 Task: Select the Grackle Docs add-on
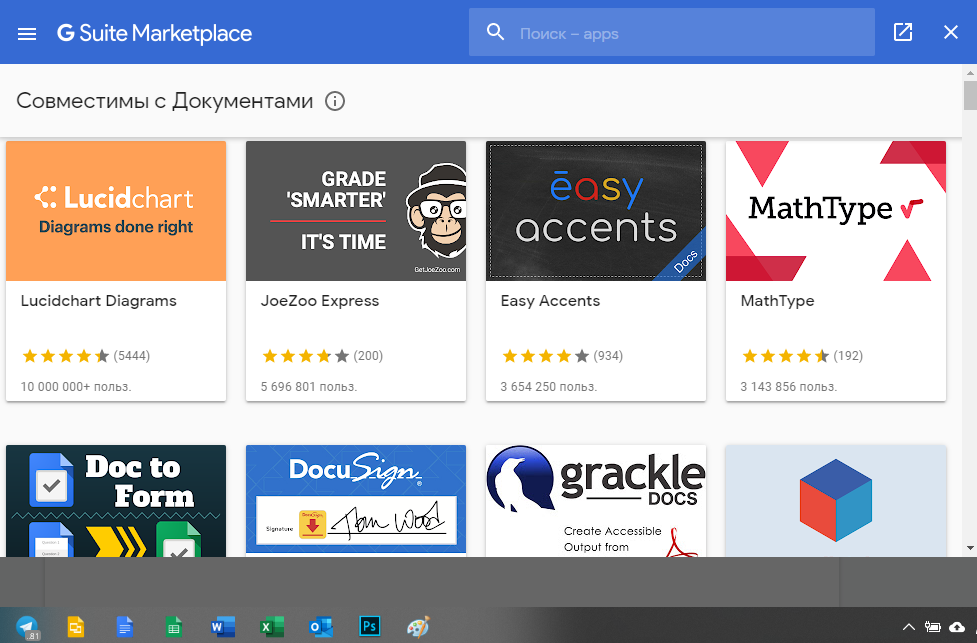[596, 500]
